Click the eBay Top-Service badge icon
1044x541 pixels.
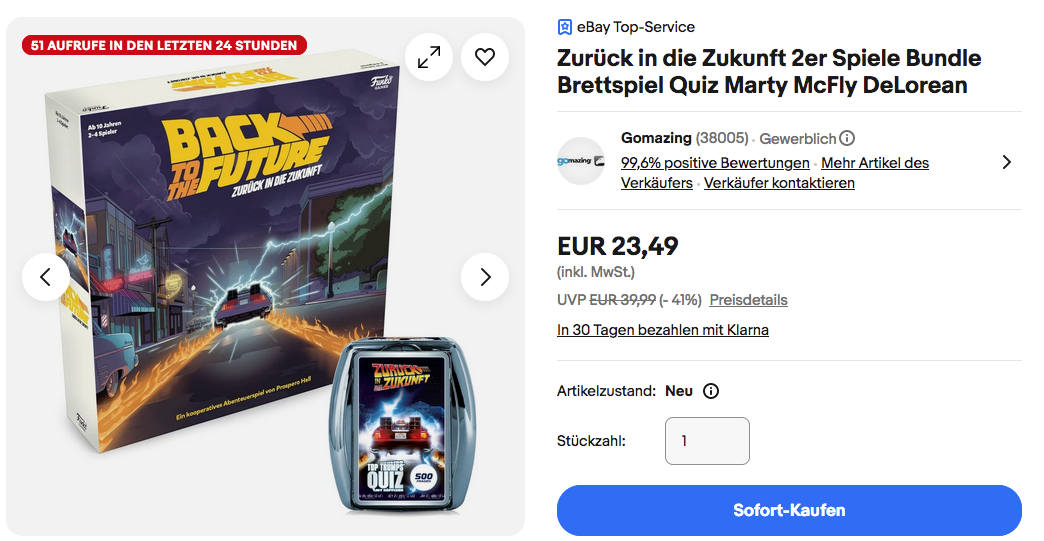565,27
